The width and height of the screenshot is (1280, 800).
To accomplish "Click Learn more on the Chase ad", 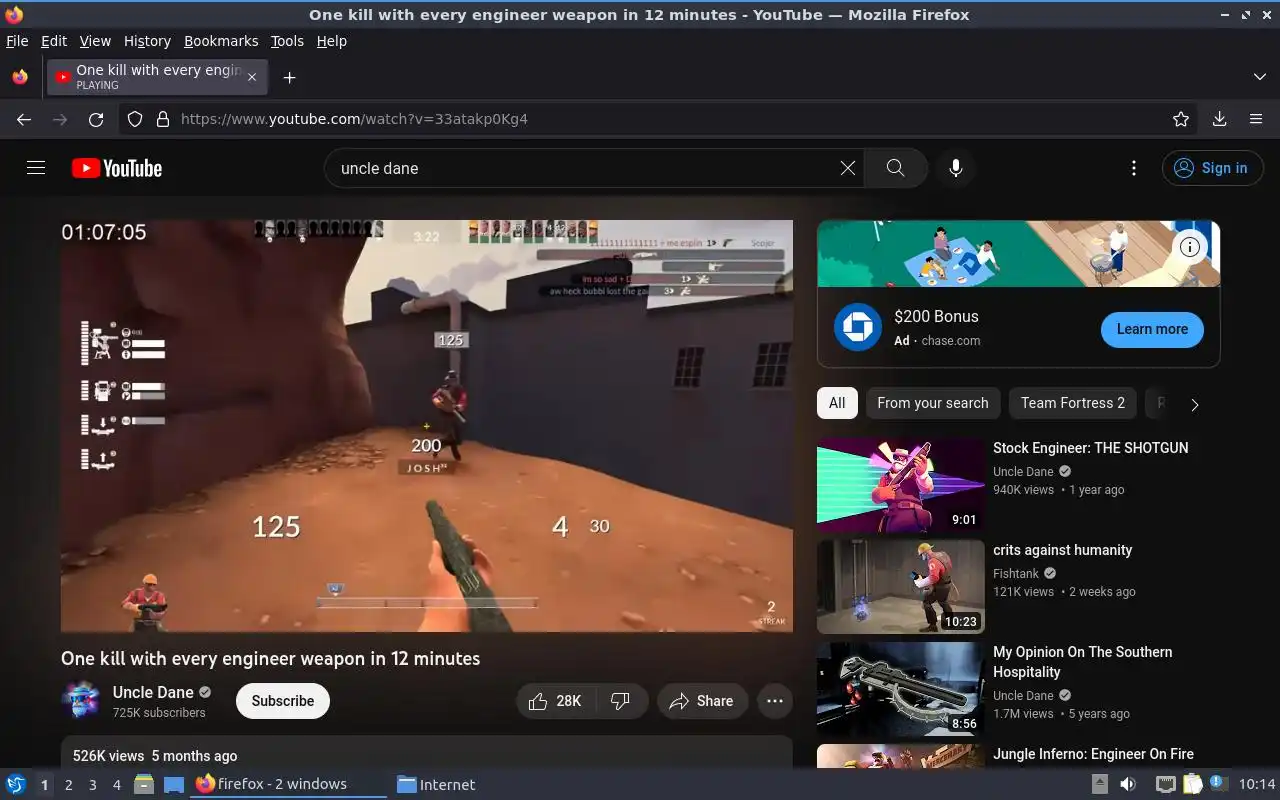I will pyautogui.click(x=1152, y=329).
